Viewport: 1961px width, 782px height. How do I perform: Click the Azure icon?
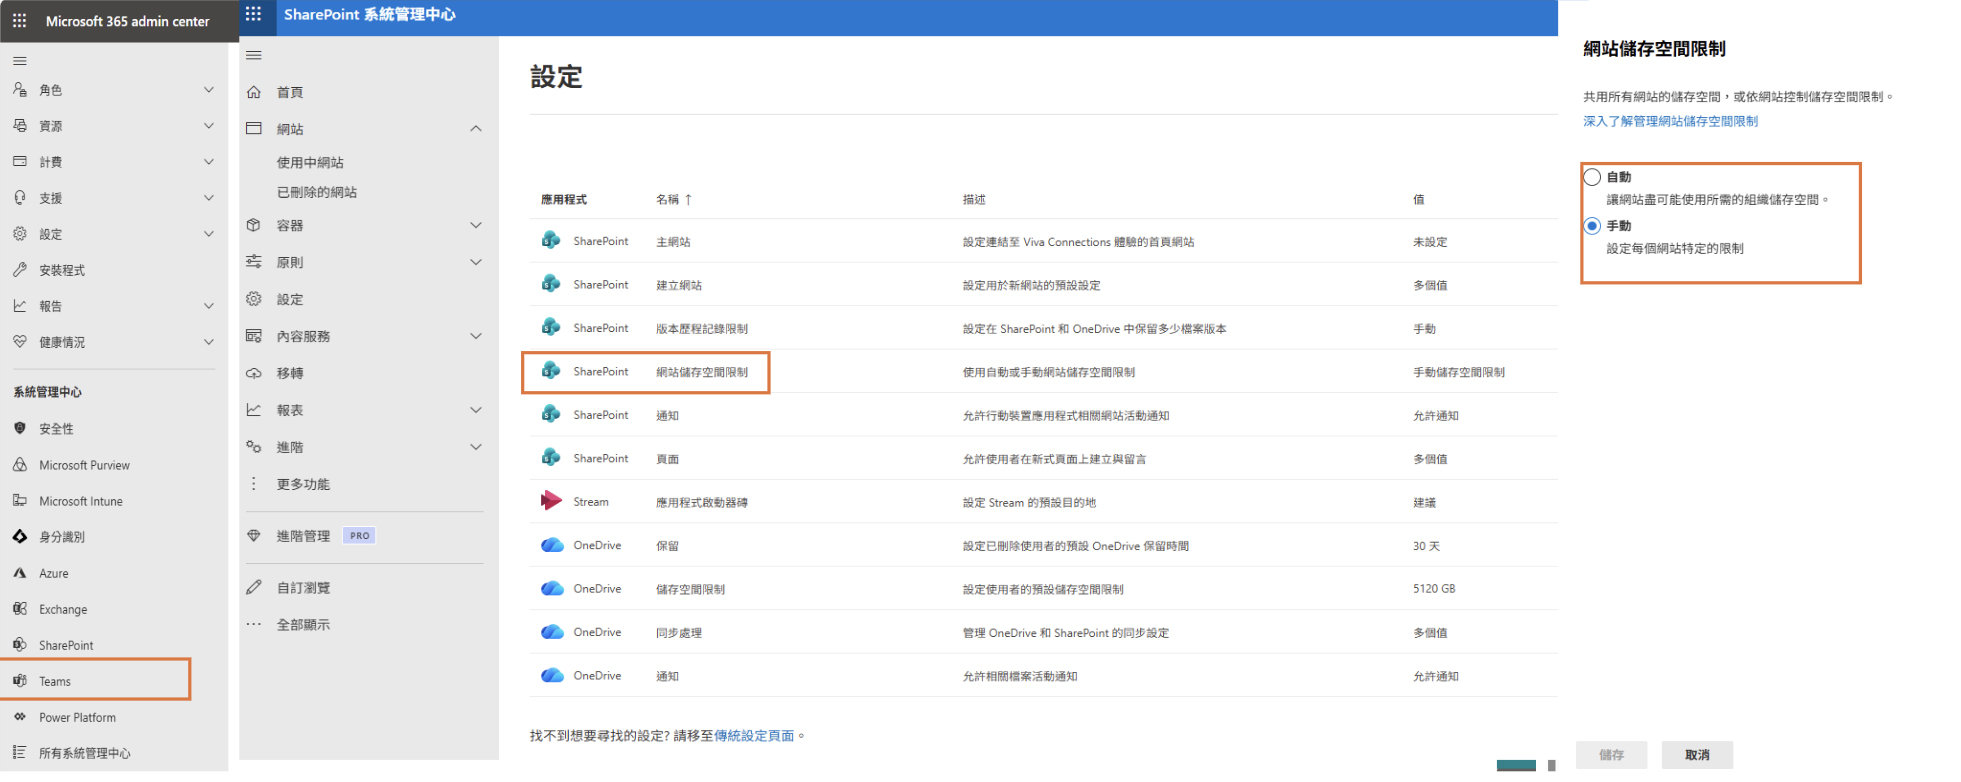pyautogui.click(x=19, y=572)
